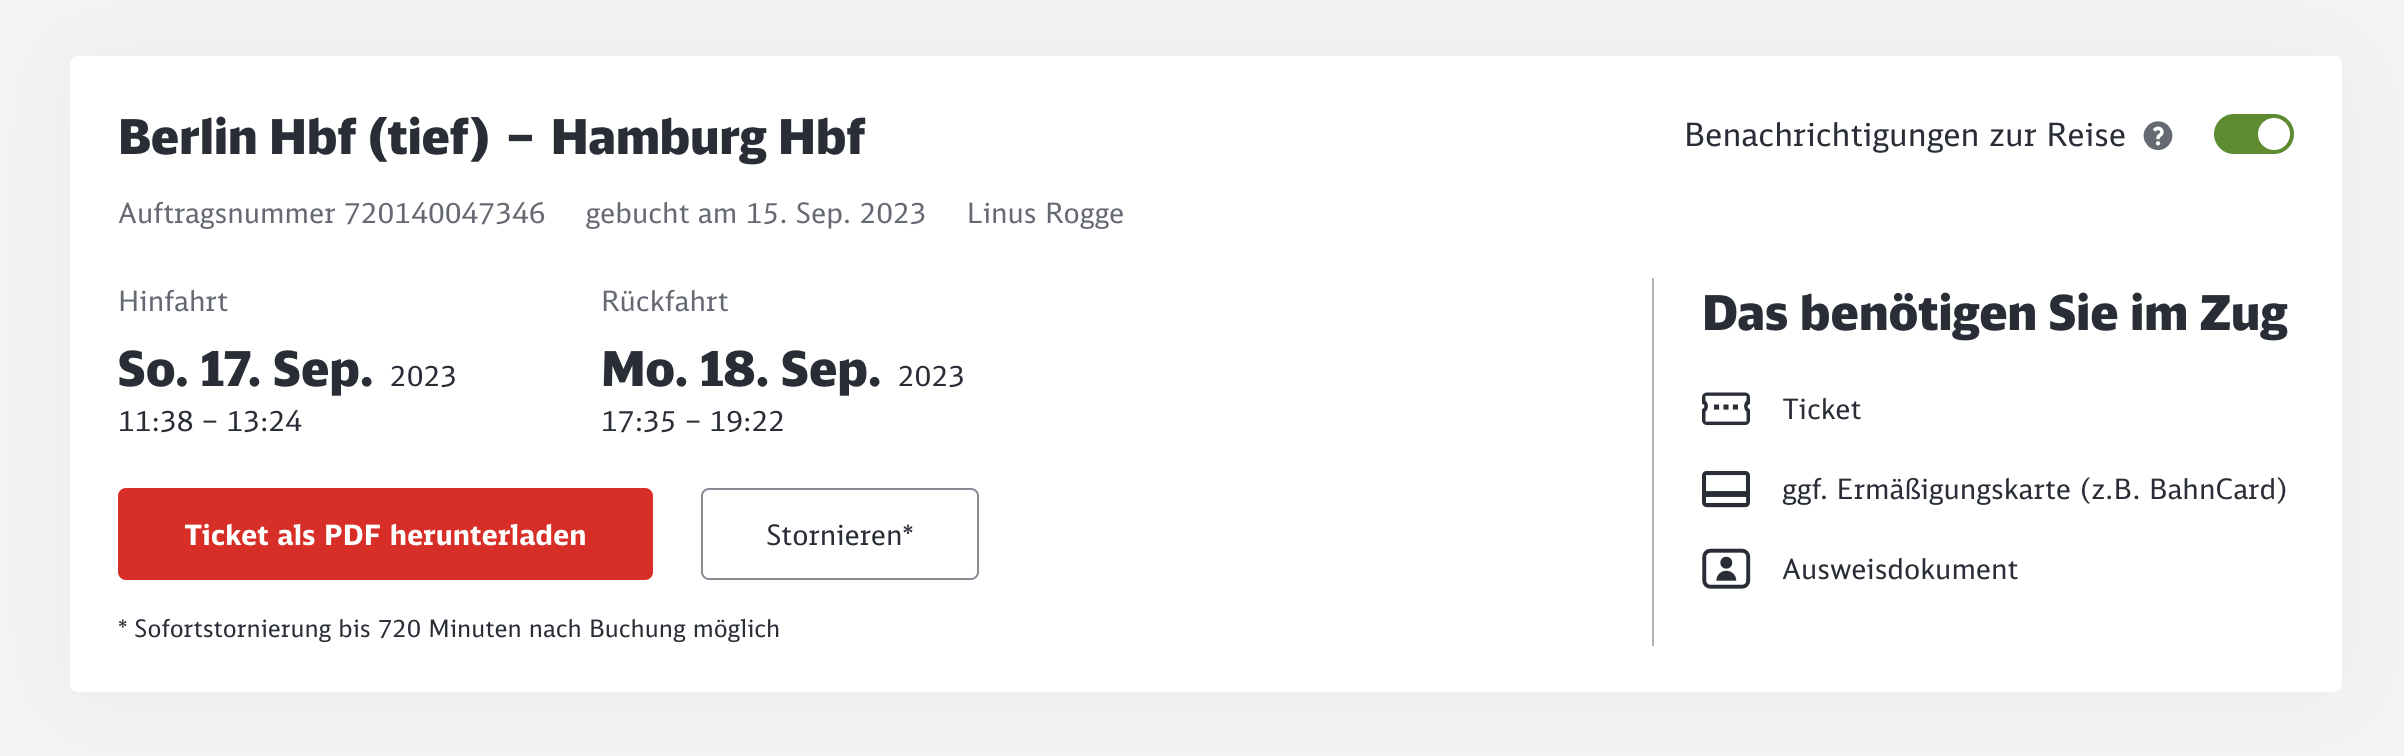2404x756 pixels.
Task: Click the Benachrichtigungen zur Reise label
Action: (x=1904, y=136)
